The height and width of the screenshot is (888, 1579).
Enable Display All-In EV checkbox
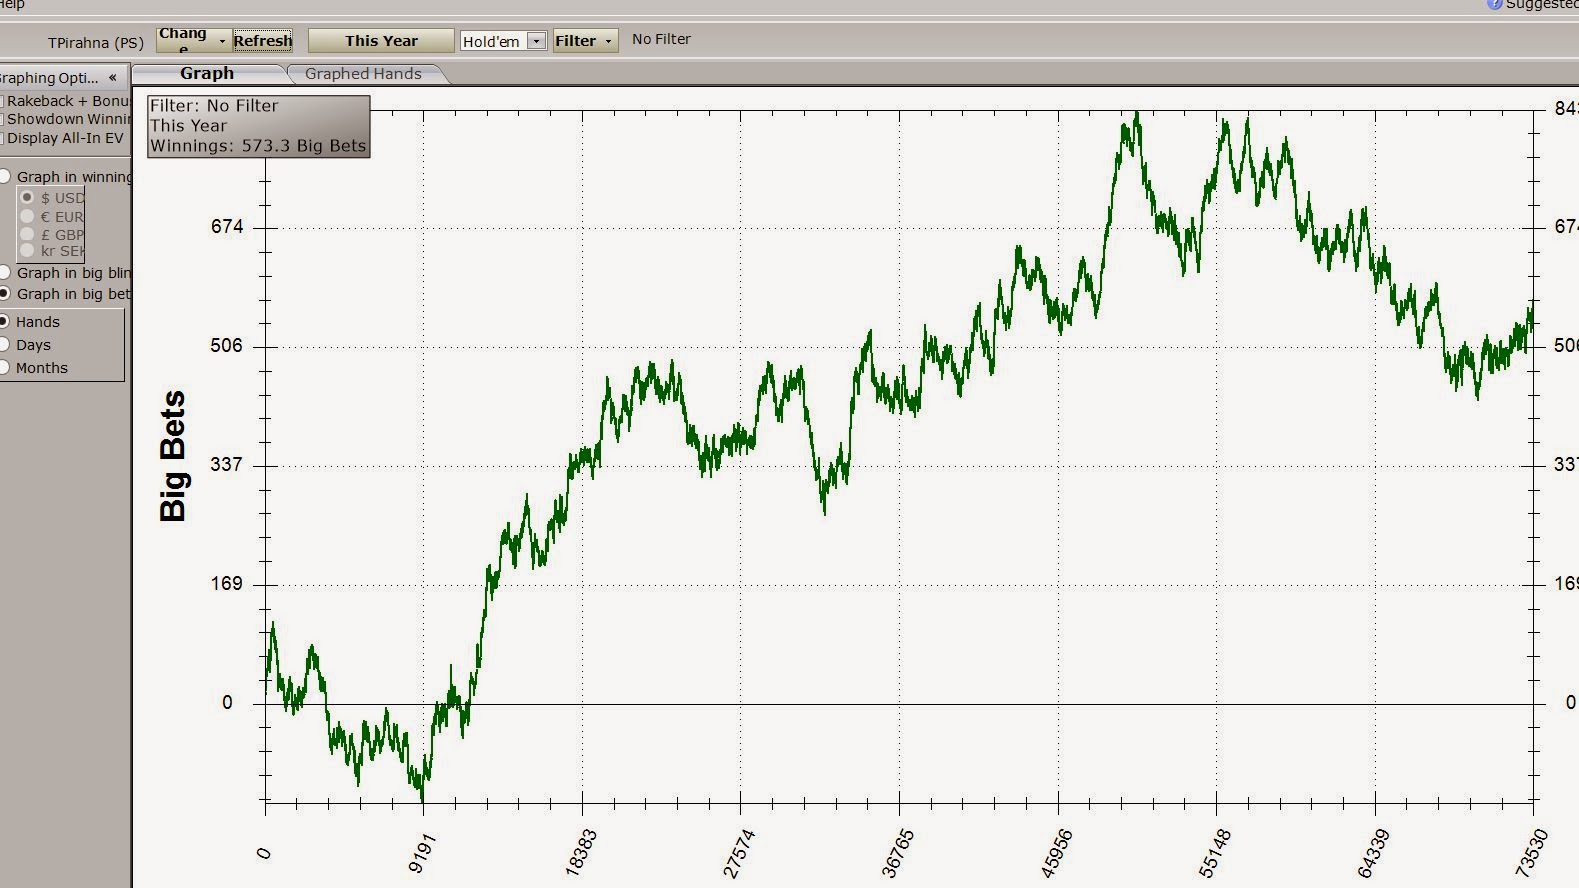pos(3,138)
